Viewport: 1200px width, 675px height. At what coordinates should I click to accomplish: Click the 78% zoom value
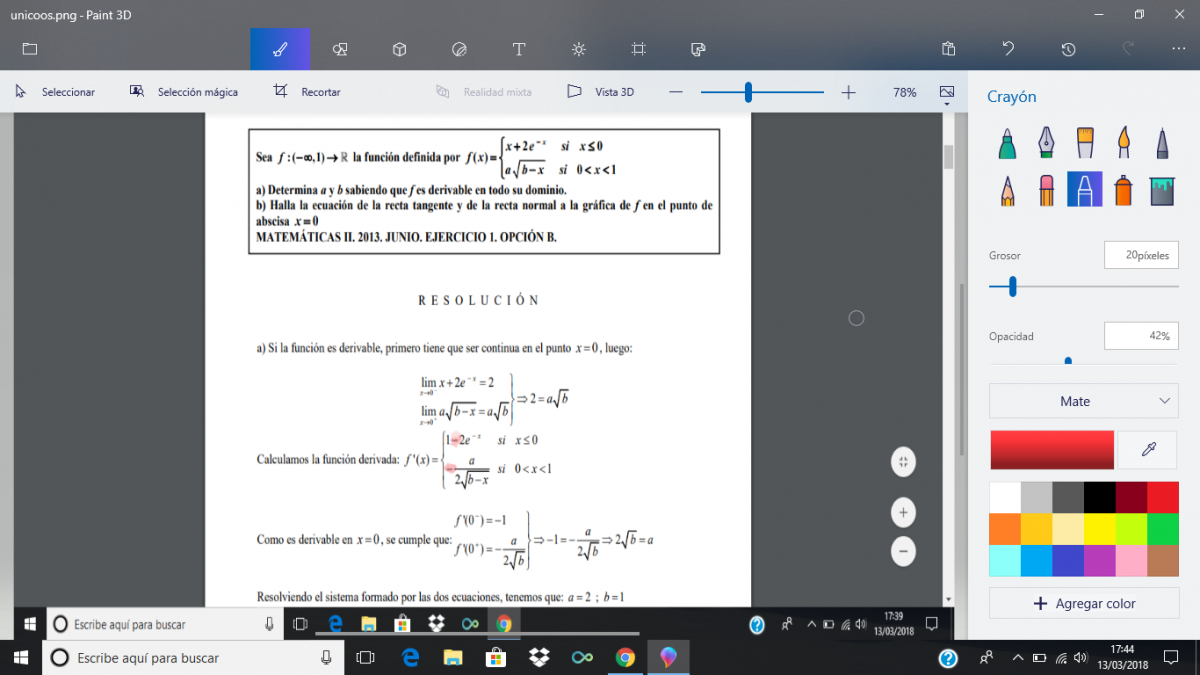904,92
